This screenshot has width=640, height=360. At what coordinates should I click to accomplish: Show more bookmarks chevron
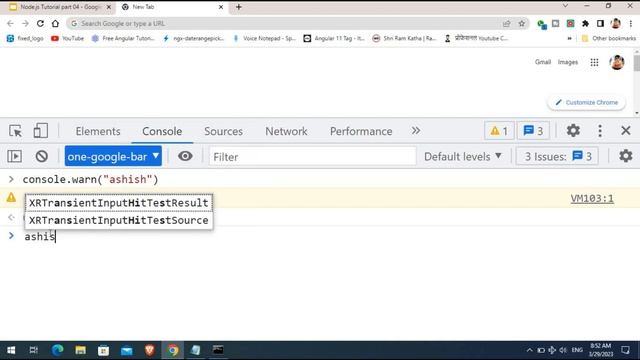point(569,38)
